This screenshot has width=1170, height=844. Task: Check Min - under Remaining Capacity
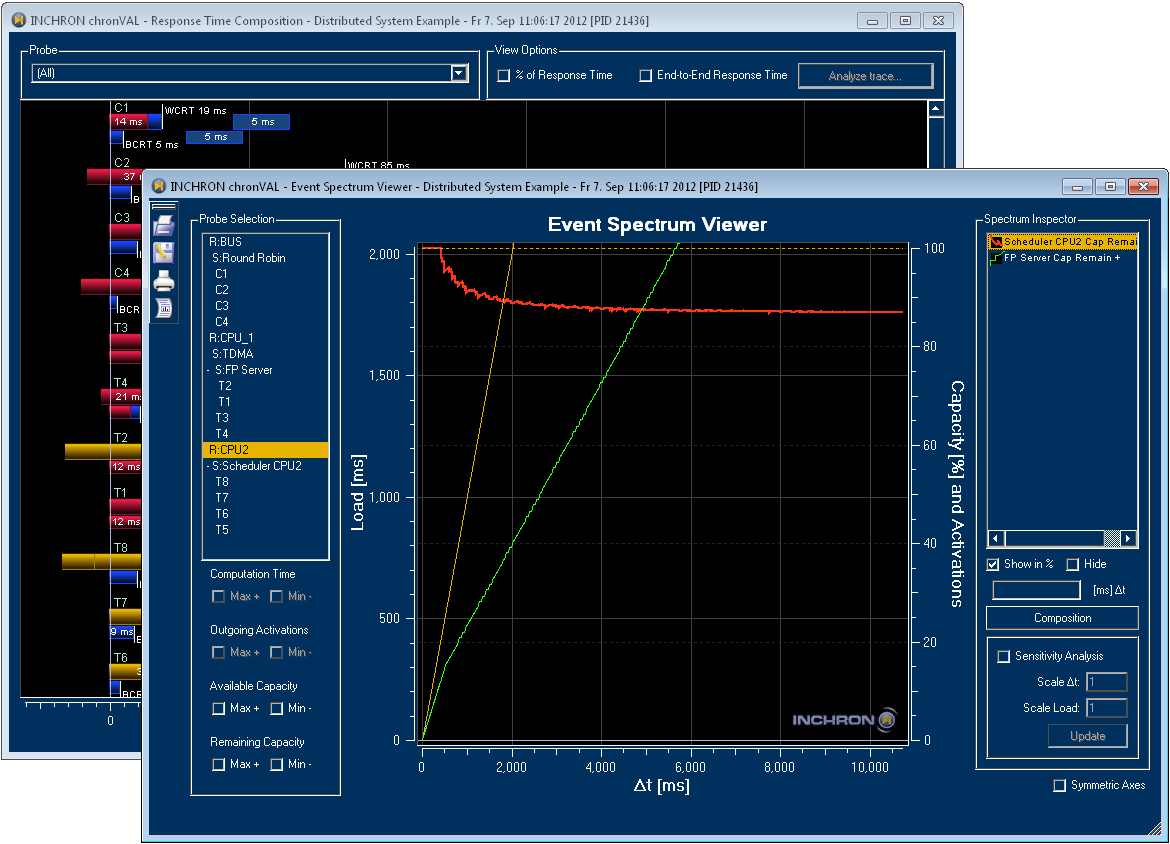point(277,764)
